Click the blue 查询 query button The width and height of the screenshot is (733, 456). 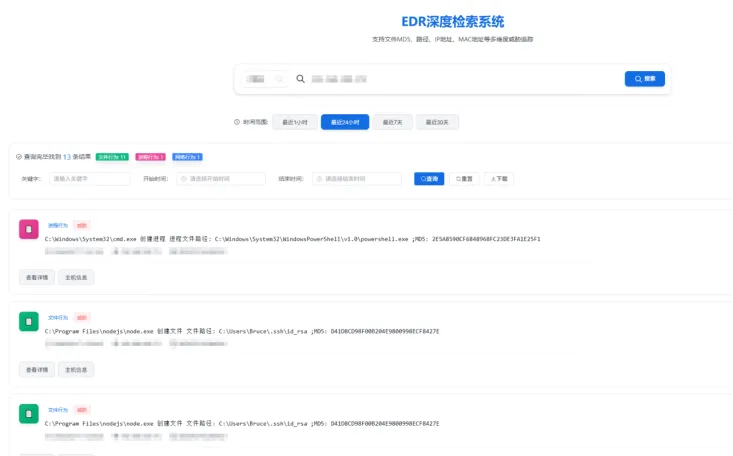(429, 179)
